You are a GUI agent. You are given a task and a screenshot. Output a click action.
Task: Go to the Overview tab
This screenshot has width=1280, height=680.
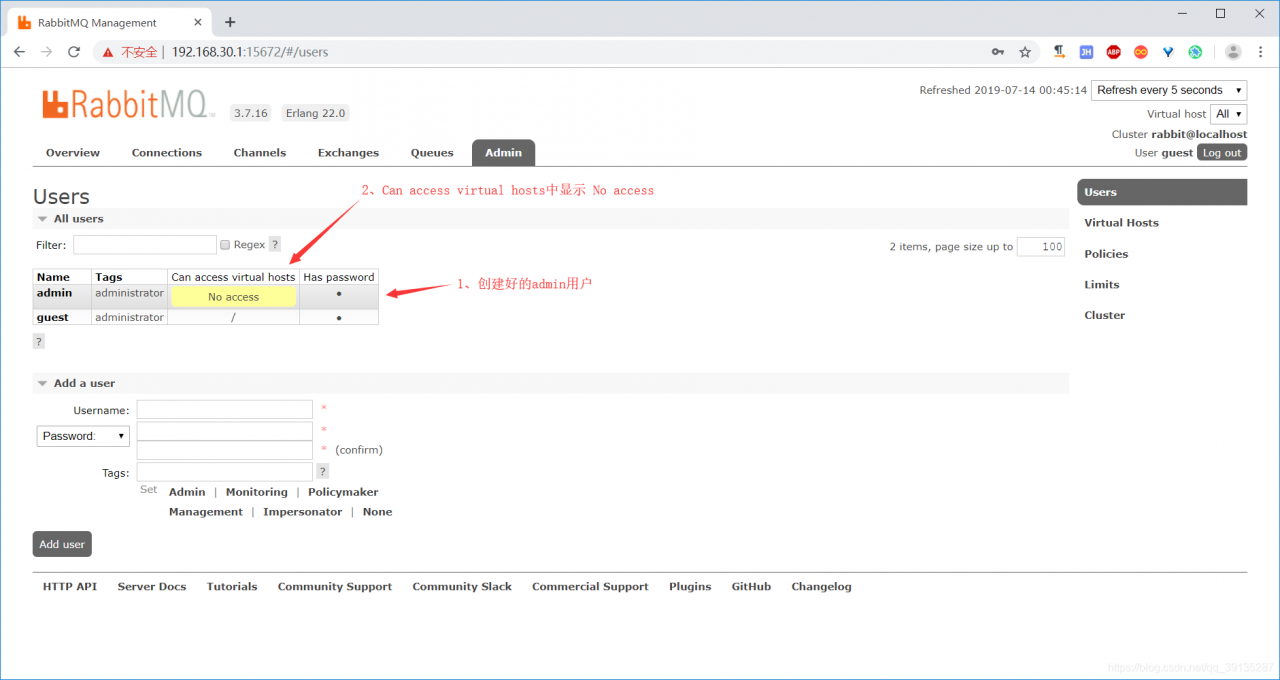73,153
